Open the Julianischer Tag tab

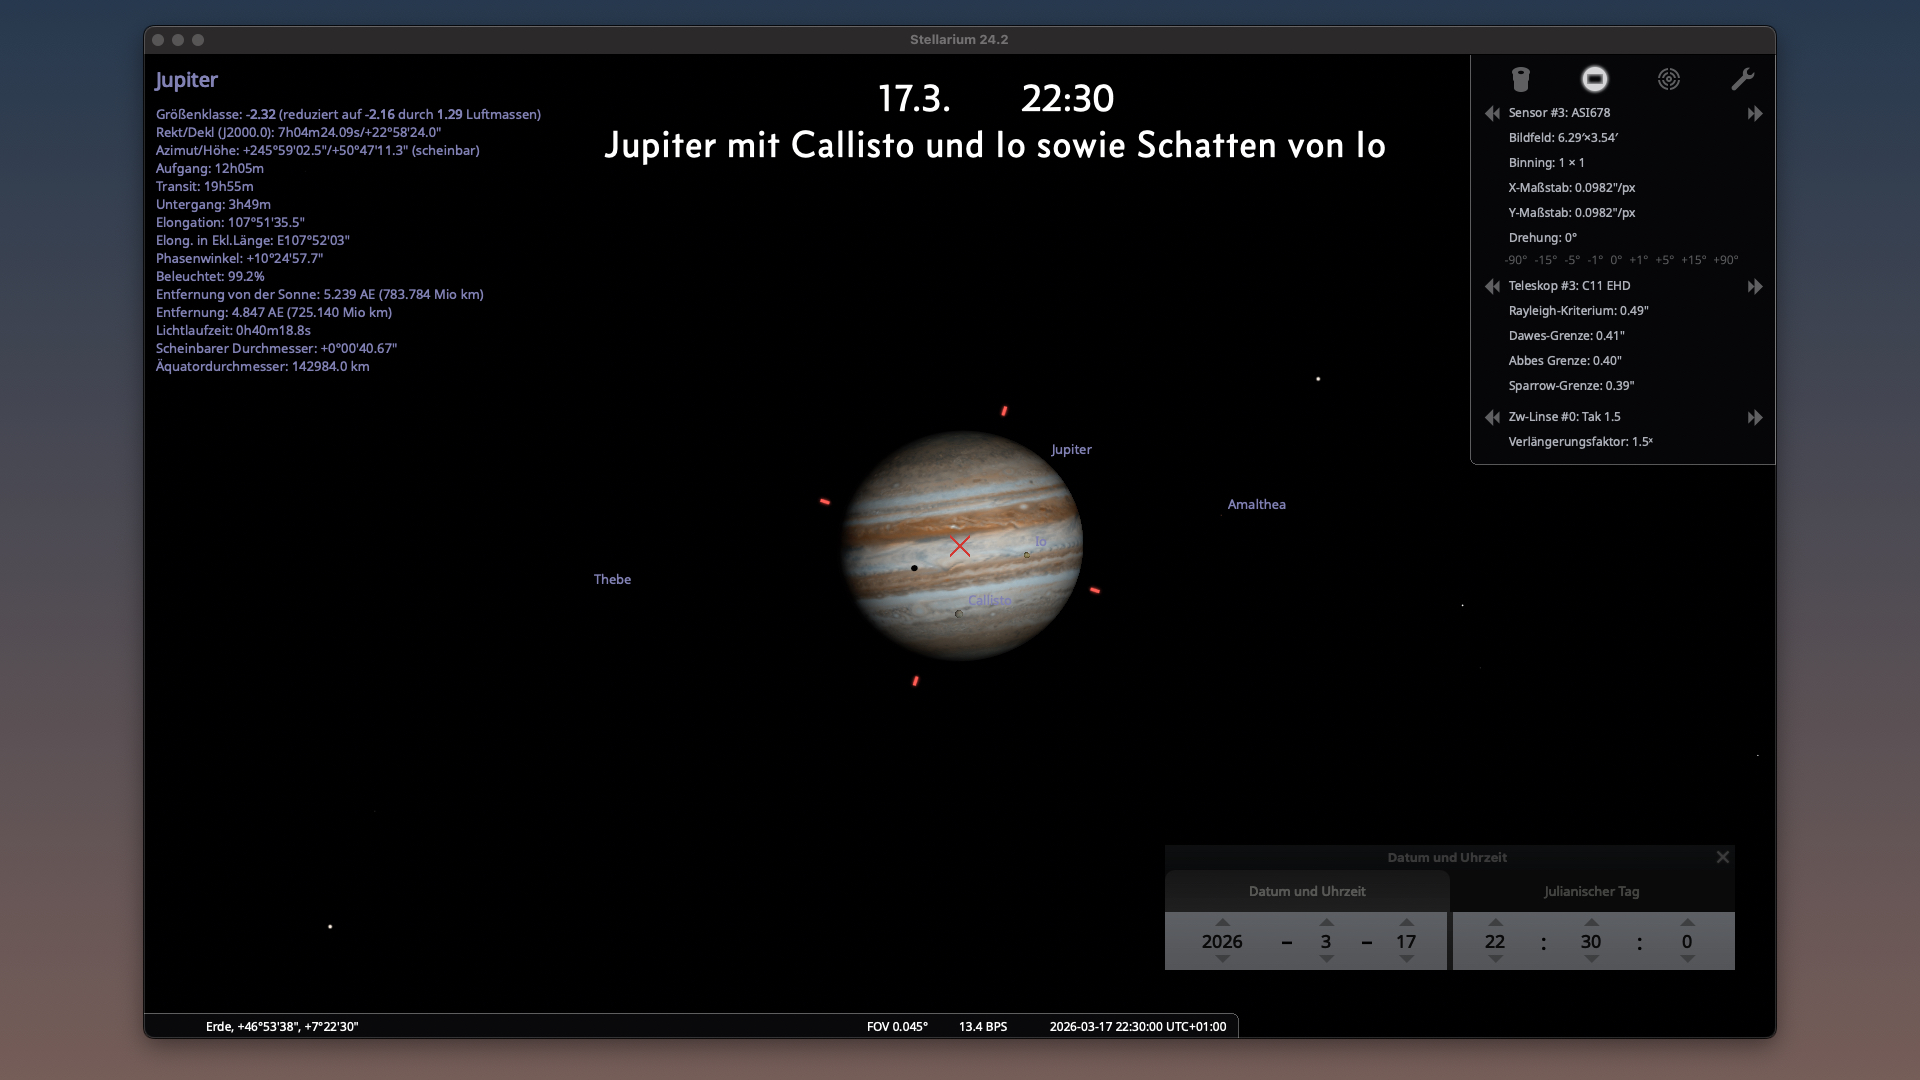click(x=1592, y=891)
